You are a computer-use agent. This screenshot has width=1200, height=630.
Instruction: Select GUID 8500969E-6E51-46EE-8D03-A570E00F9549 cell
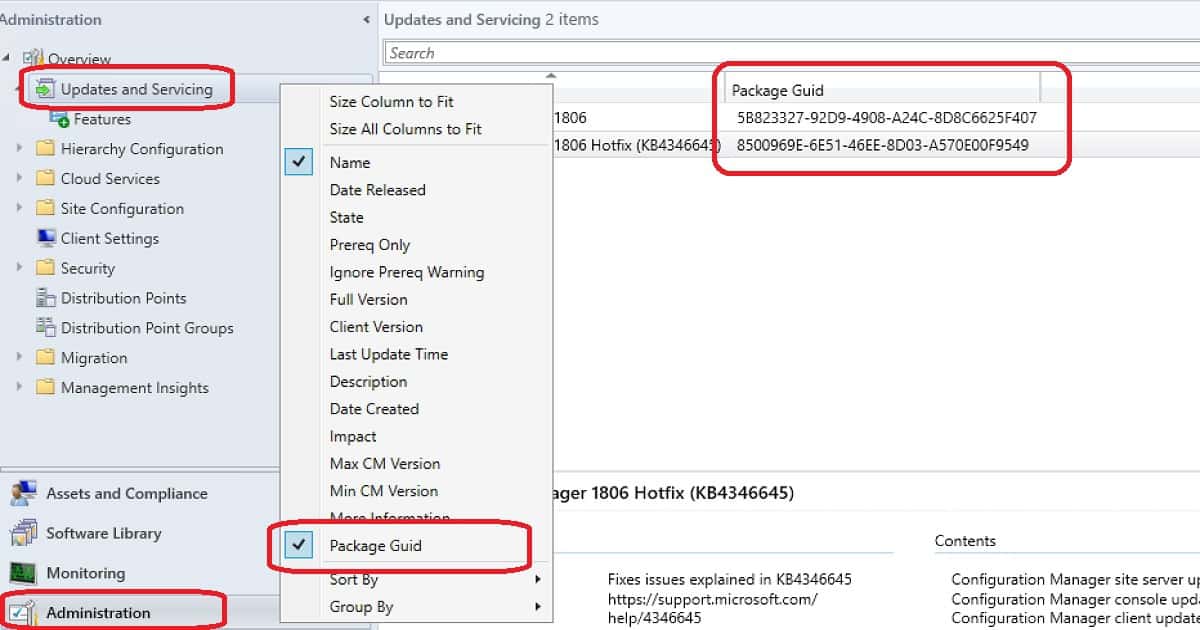[x=882, y=145]
